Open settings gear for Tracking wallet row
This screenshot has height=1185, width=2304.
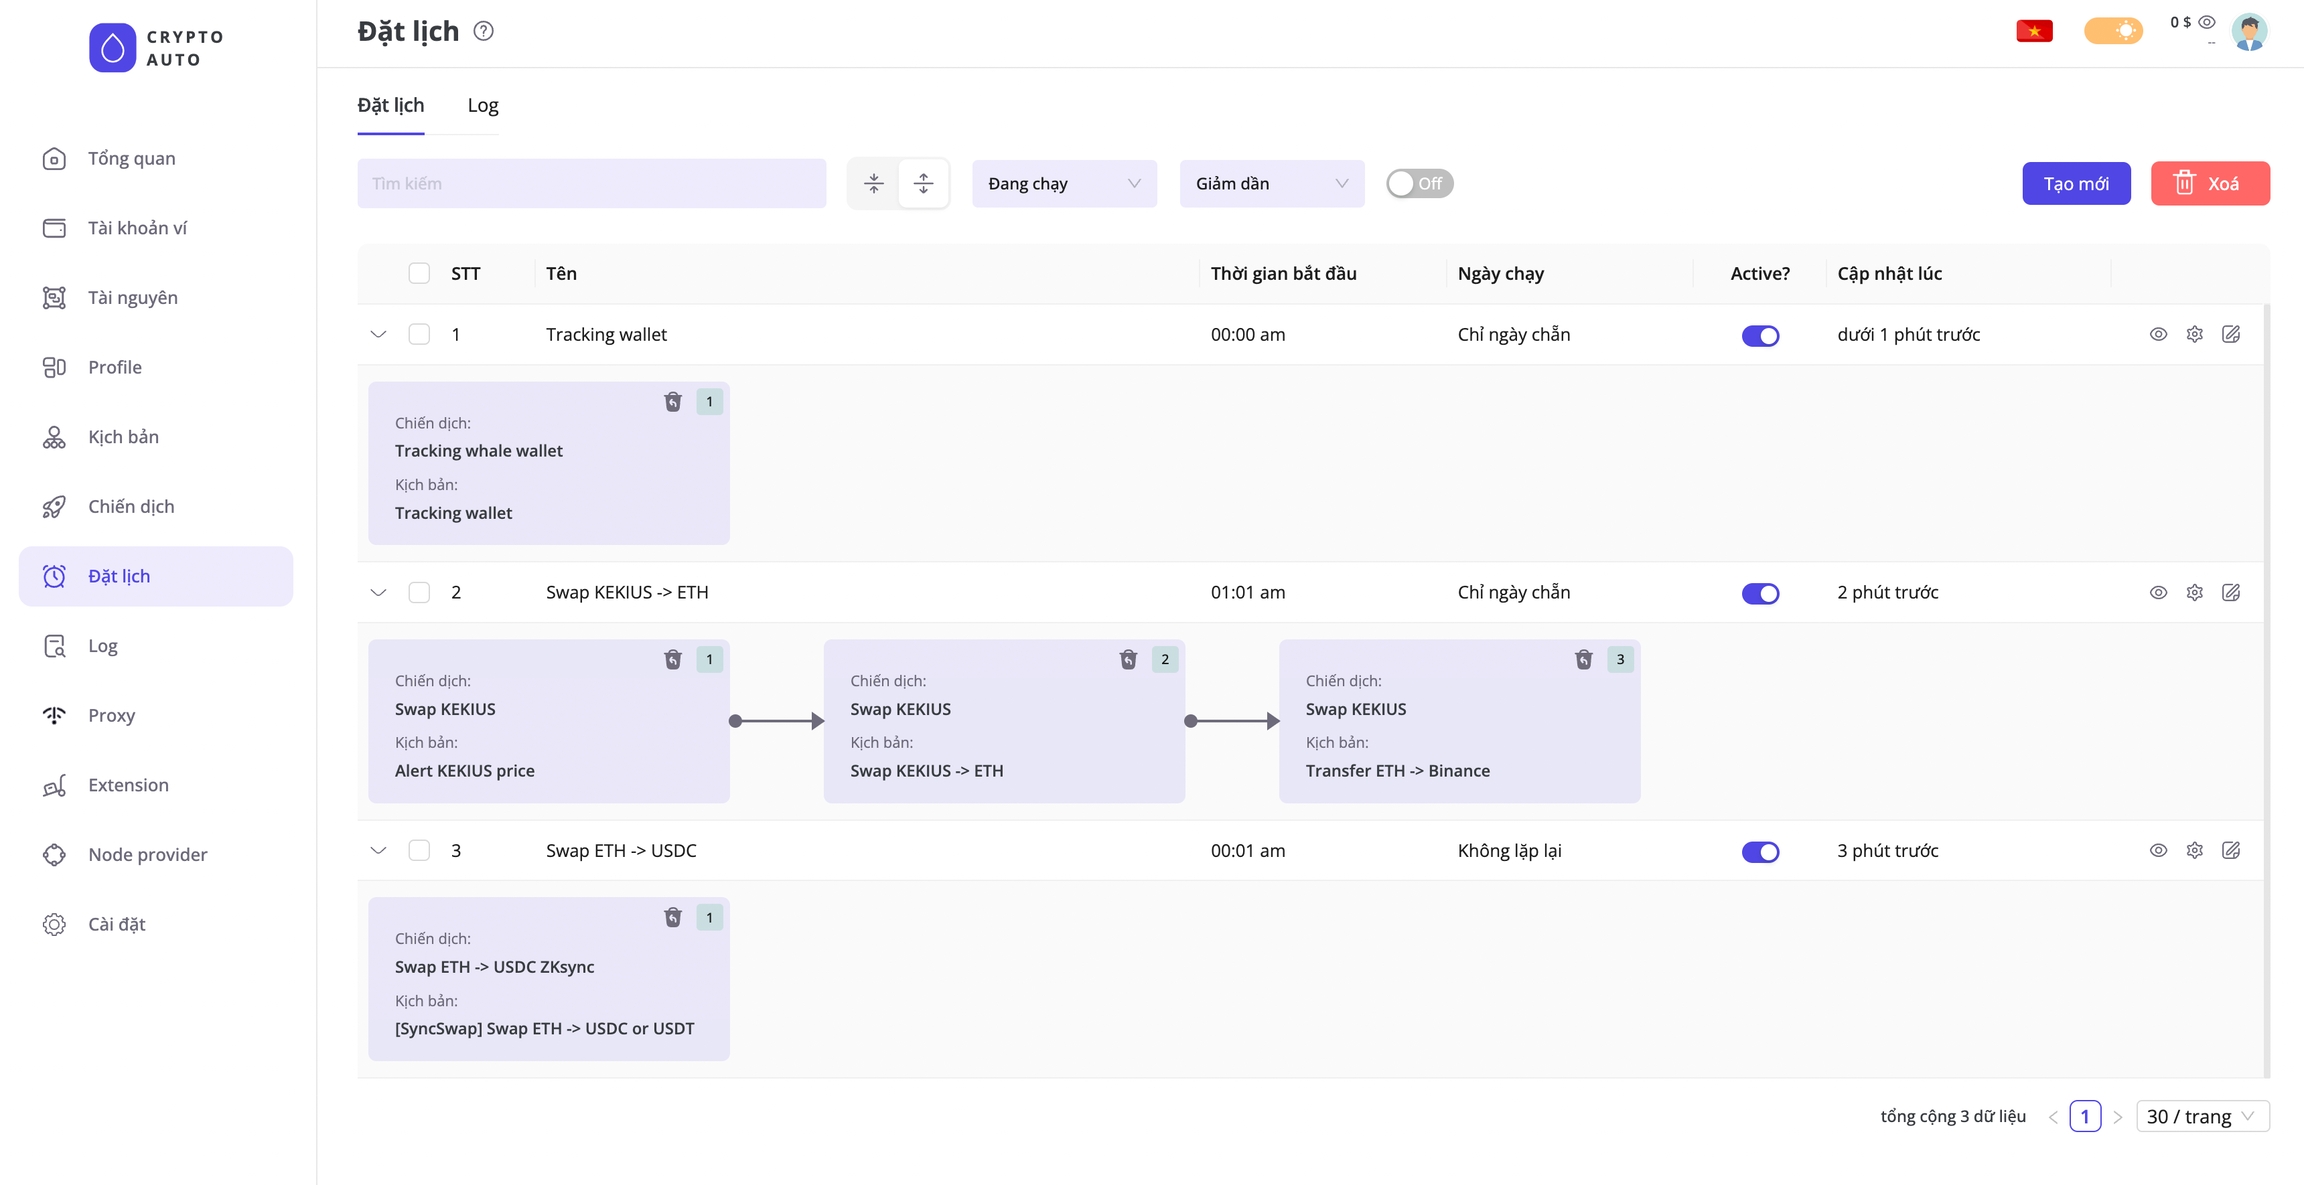point(2194,334)
